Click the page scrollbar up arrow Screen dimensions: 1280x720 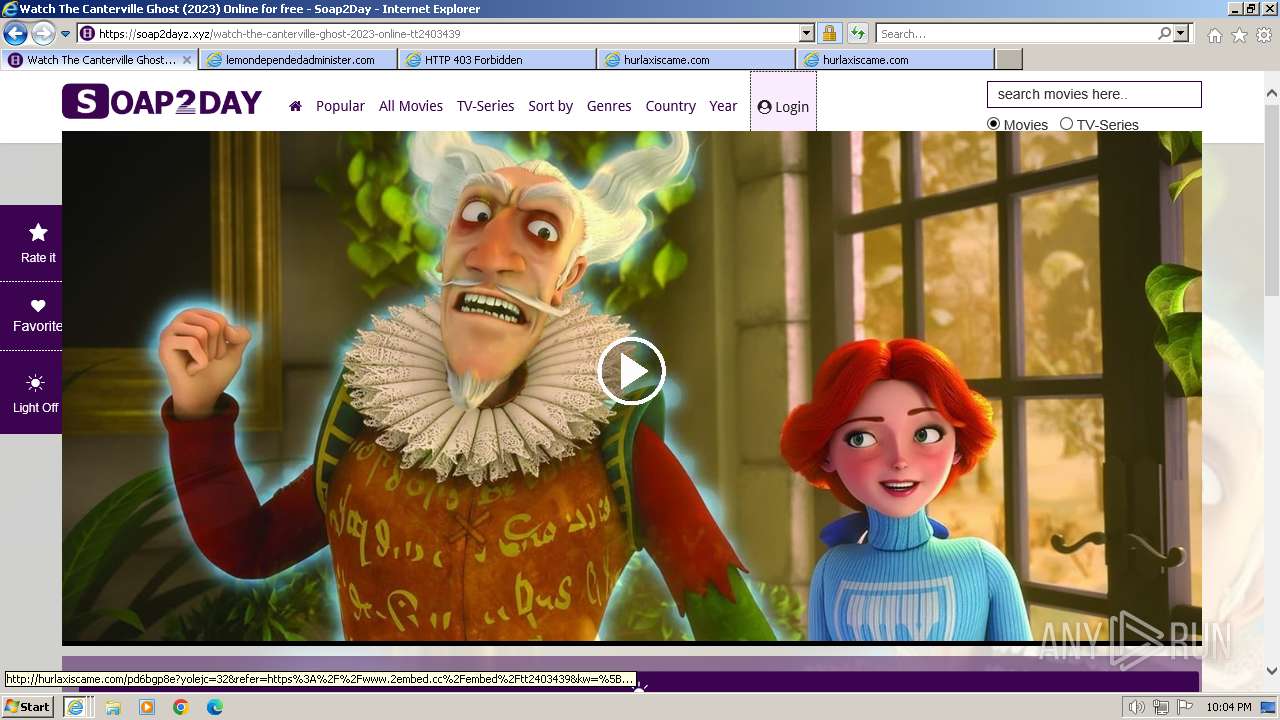point(1271,94)
